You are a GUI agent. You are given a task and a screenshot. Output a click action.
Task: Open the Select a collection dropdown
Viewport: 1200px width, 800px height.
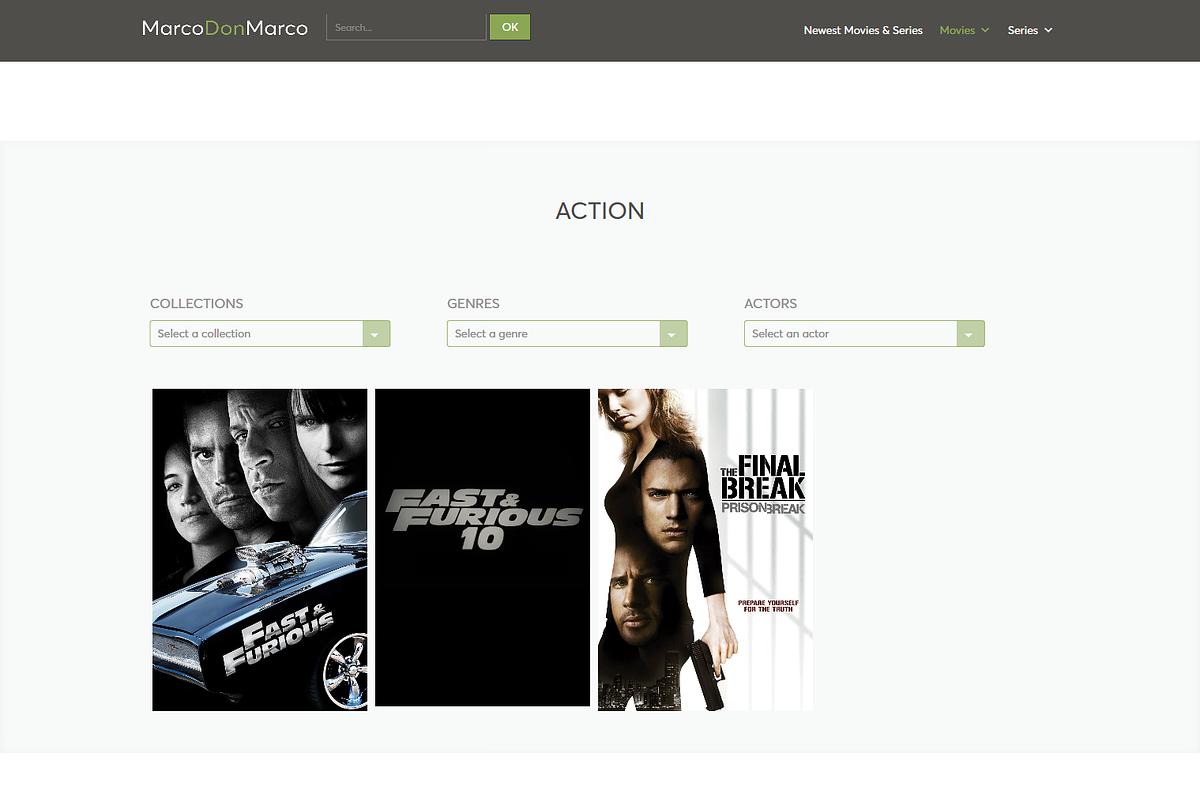coord(270,334)
